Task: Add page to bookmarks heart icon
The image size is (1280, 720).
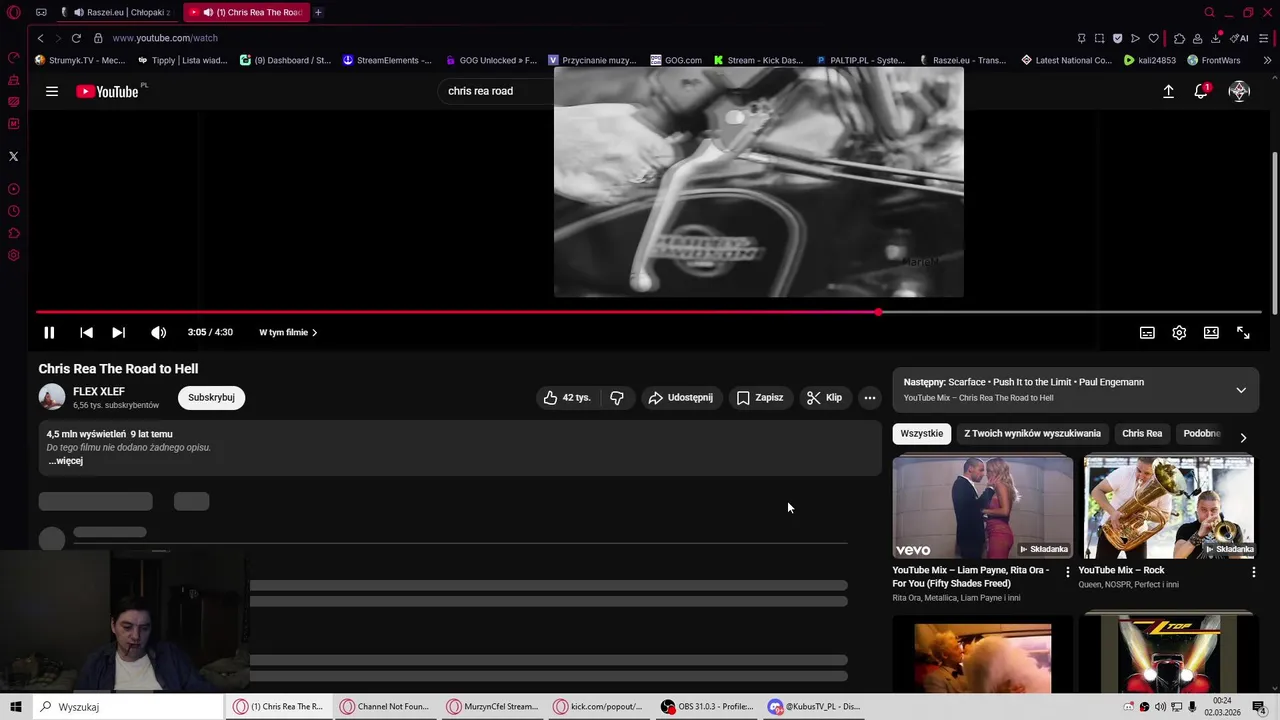Action: pos(1153,38)
